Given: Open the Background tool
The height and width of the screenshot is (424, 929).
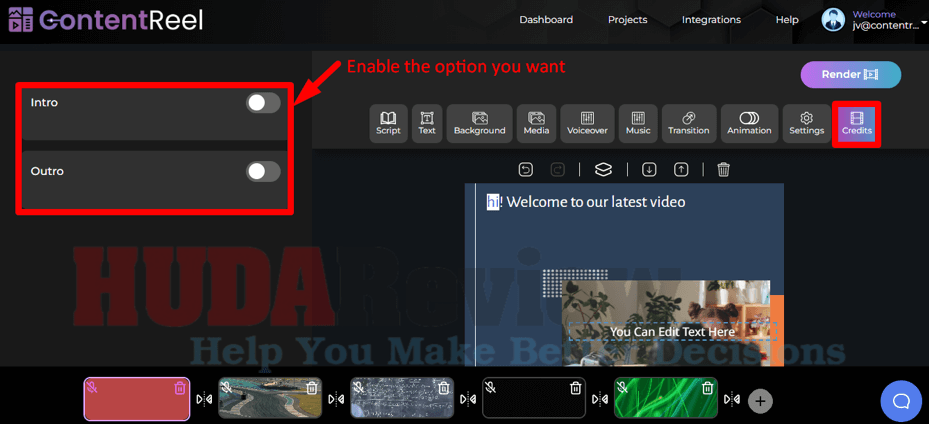Looking at the screenshot, I should tap(479, 124).
